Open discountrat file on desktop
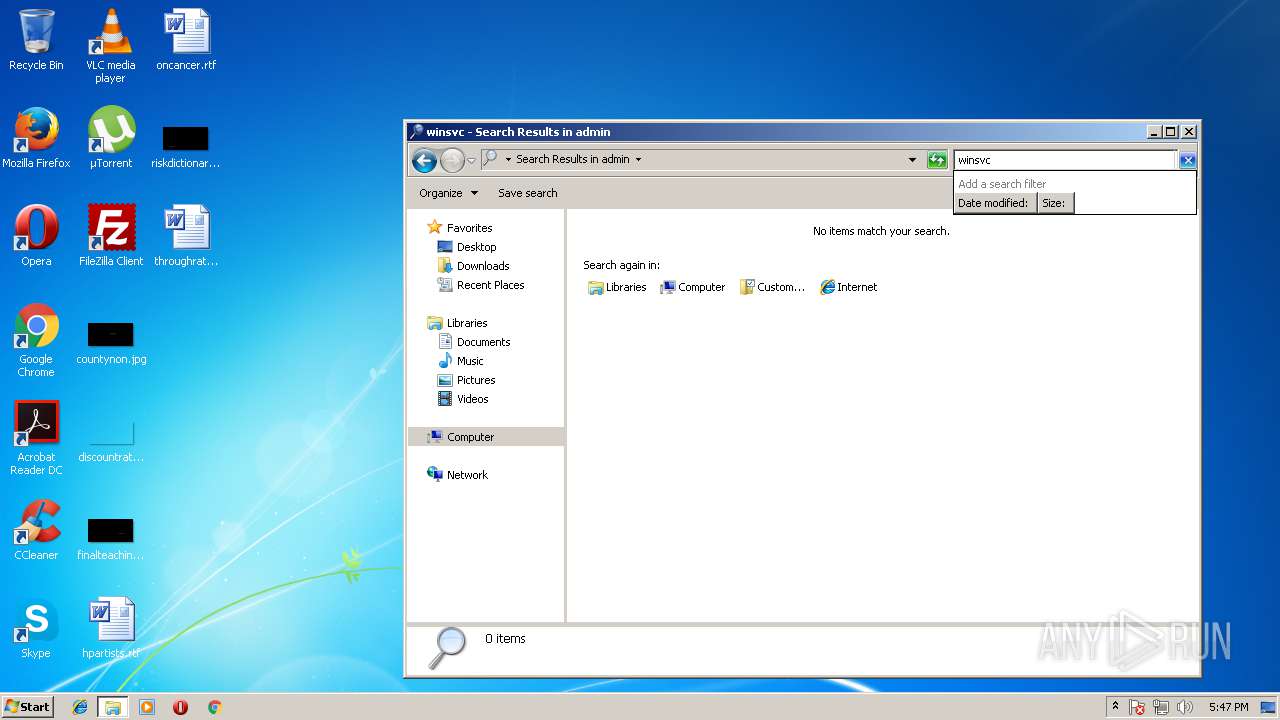 111,440
